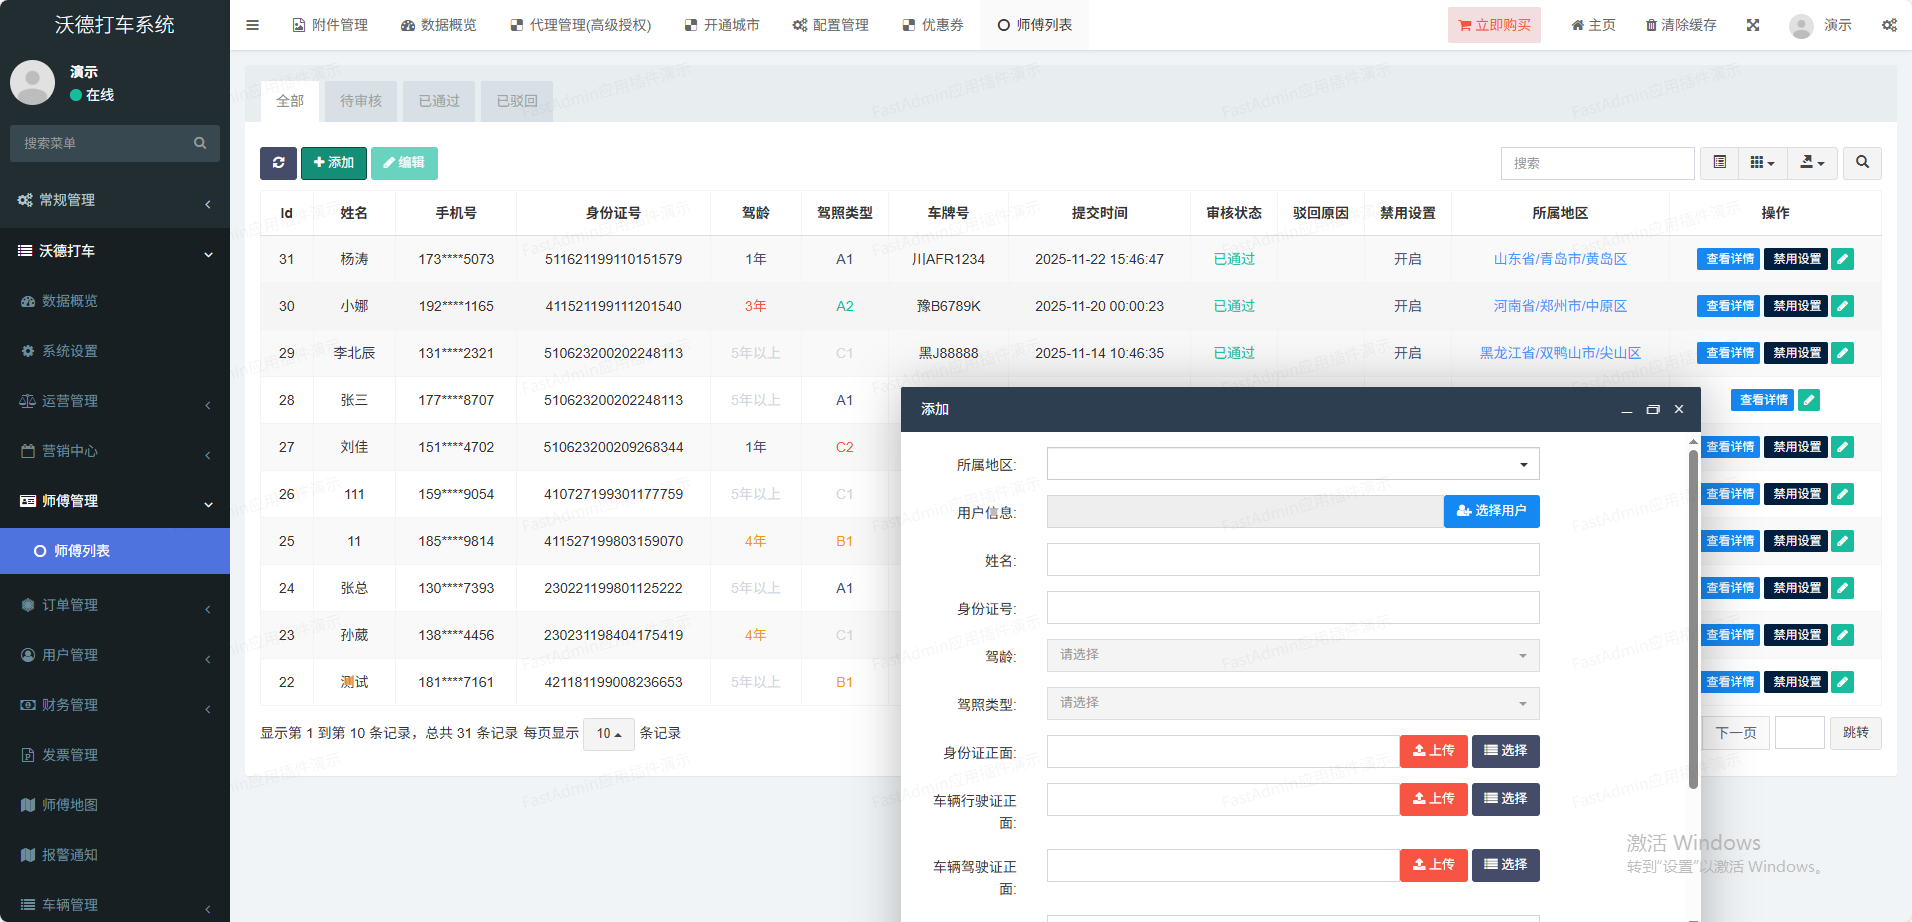Open the 驾龄 select dropdown
The height and width of the screenshot is (922, 1912).
click(x=1292, y=656)
